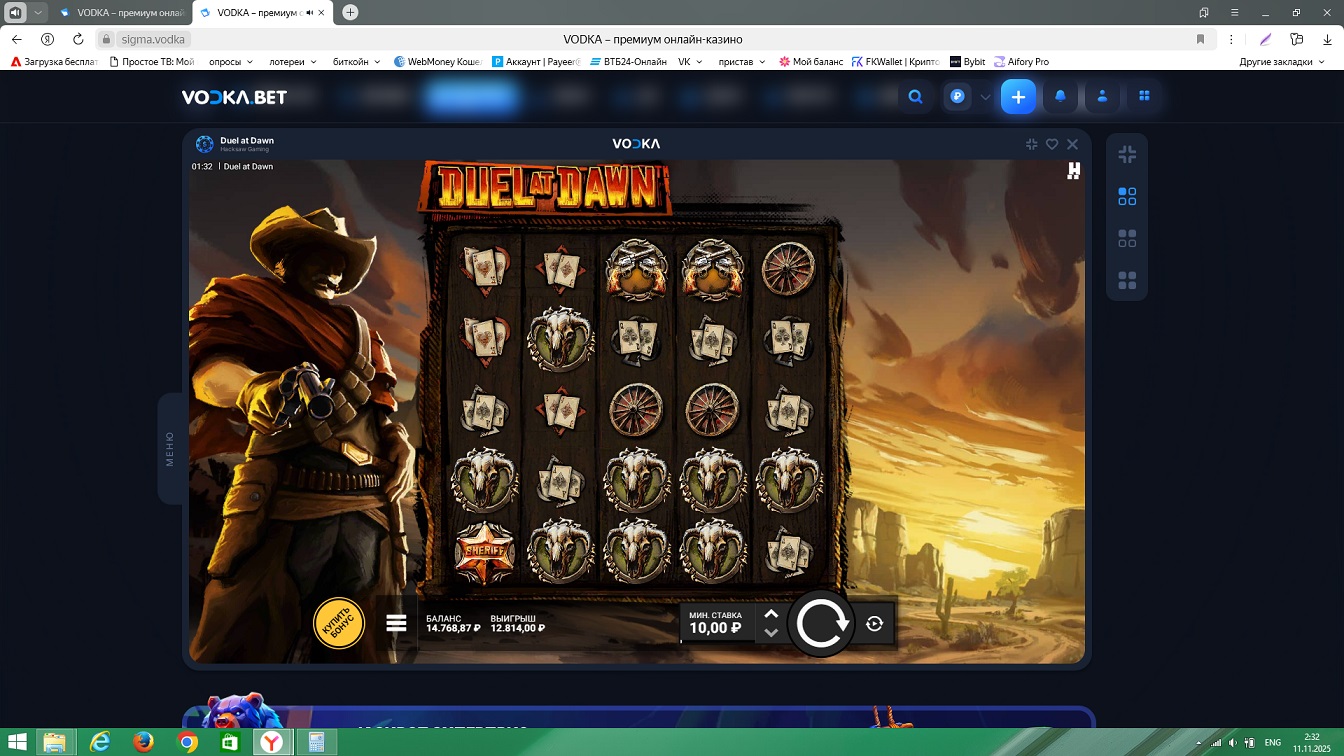Mute the sound on the active tab
The width and height of the screenshot is (1344, 756).
[311, 13]
